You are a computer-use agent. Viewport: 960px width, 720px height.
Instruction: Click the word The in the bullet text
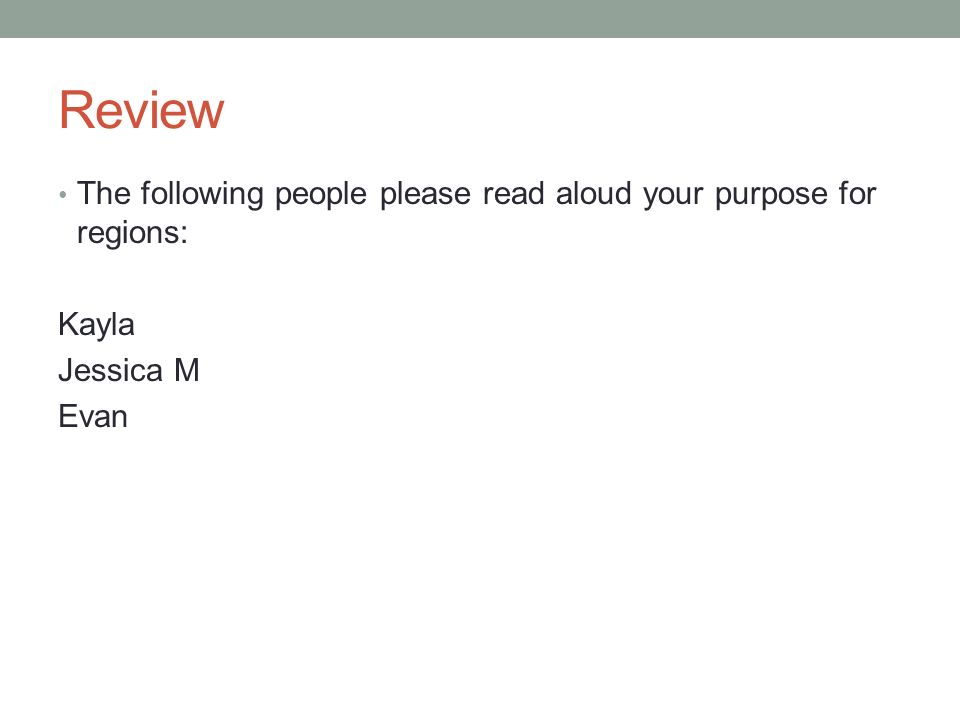[x=103, y=193]
